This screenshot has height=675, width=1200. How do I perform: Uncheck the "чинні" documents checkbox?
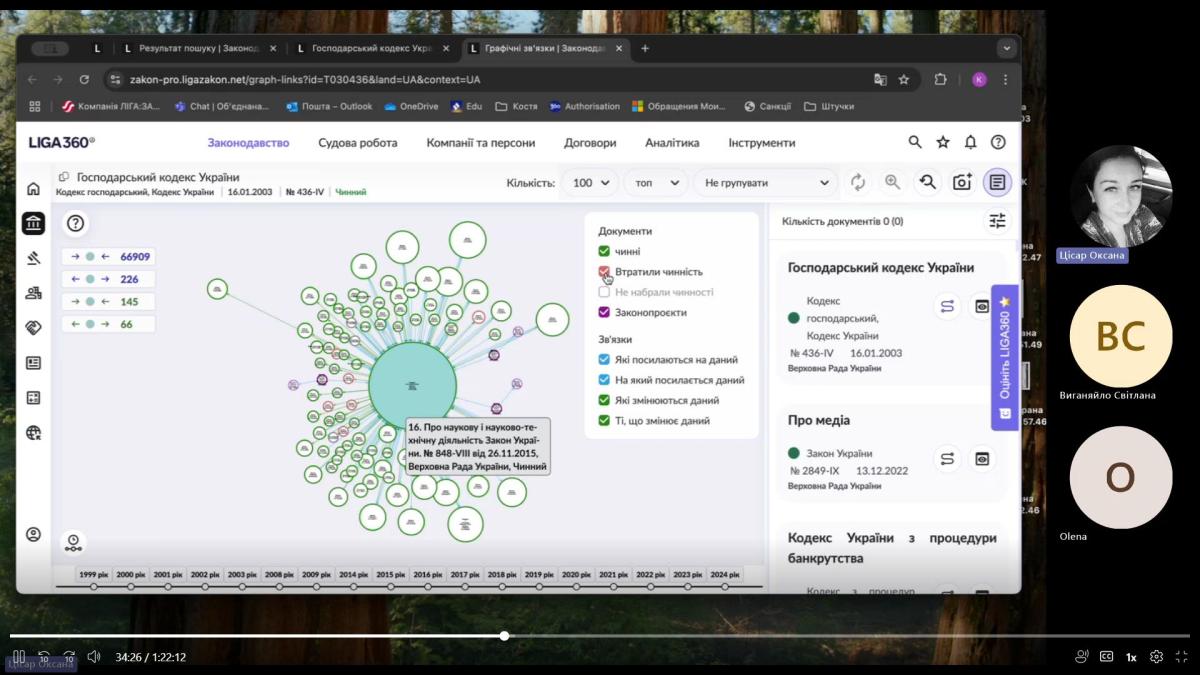click(x=604, y=252)
